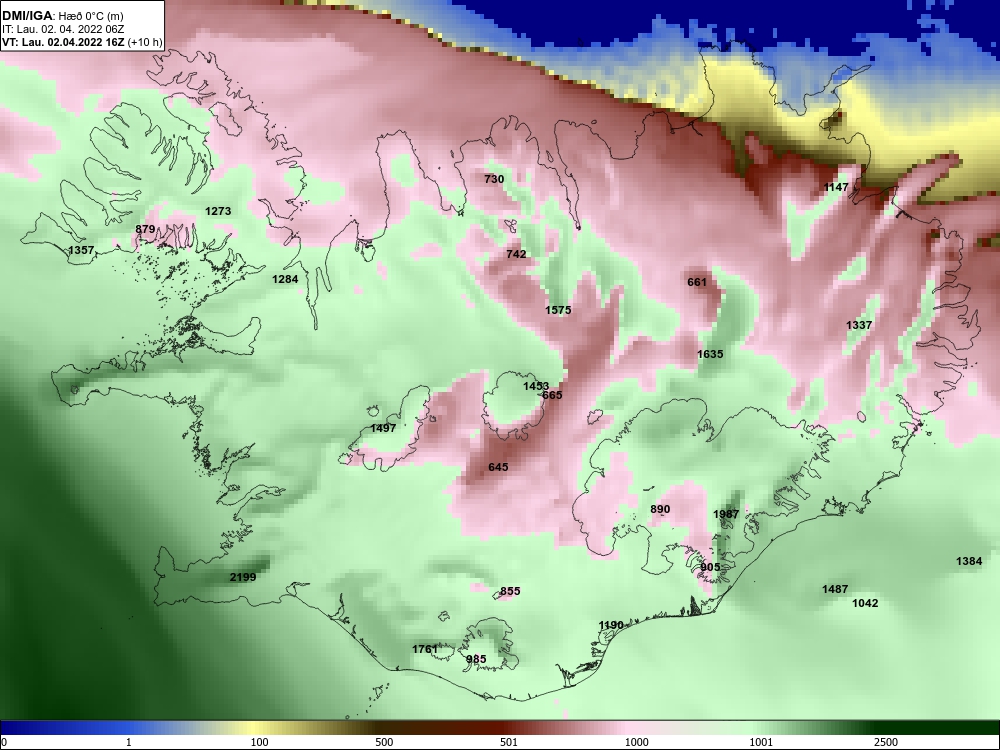The image size is (1000, 750).
Task: Click the 665 height label
Action: click(552, 395)
